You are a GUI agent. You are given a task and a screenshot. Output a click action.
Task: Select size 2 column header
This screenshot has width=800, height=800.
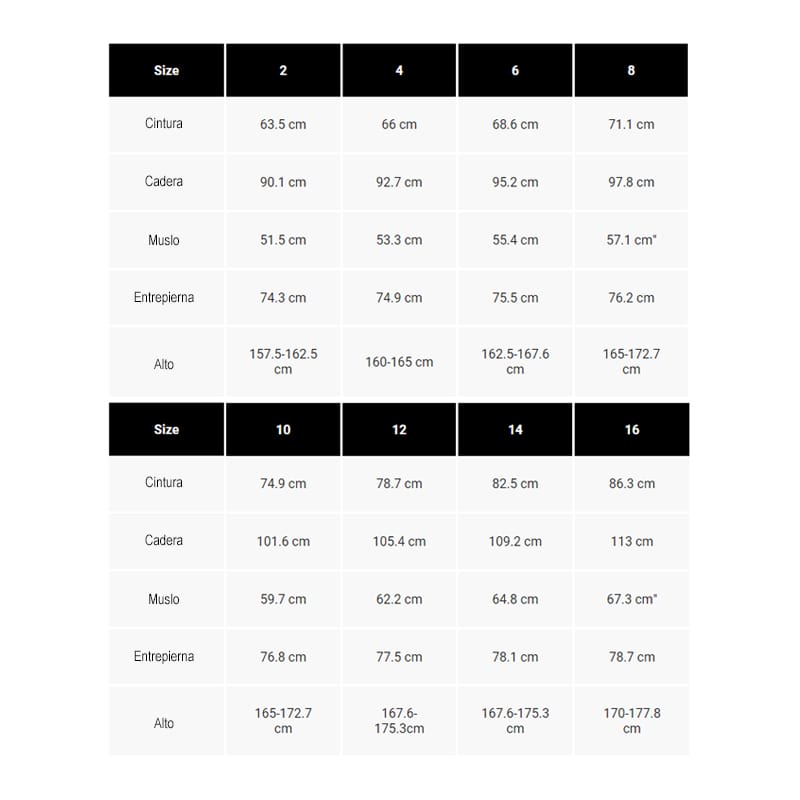tap(283, 70)
